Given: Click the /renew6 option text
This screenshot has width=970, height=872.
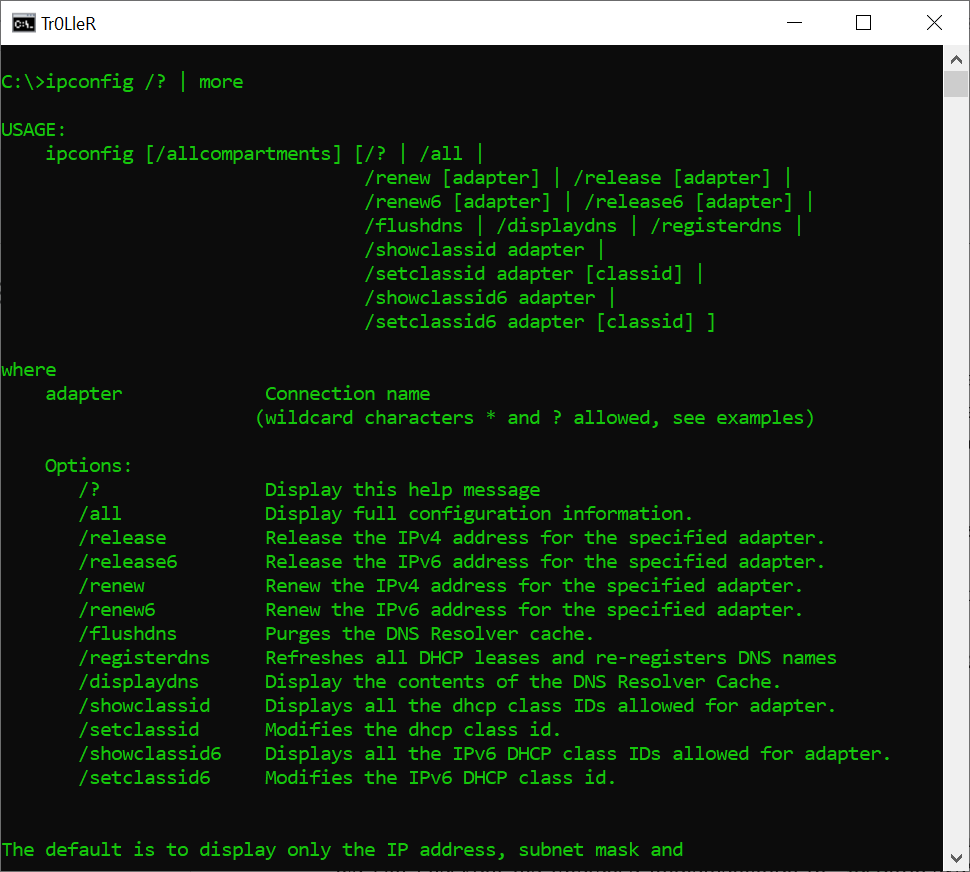Looking at the screenshot, I should click(116, 609).
